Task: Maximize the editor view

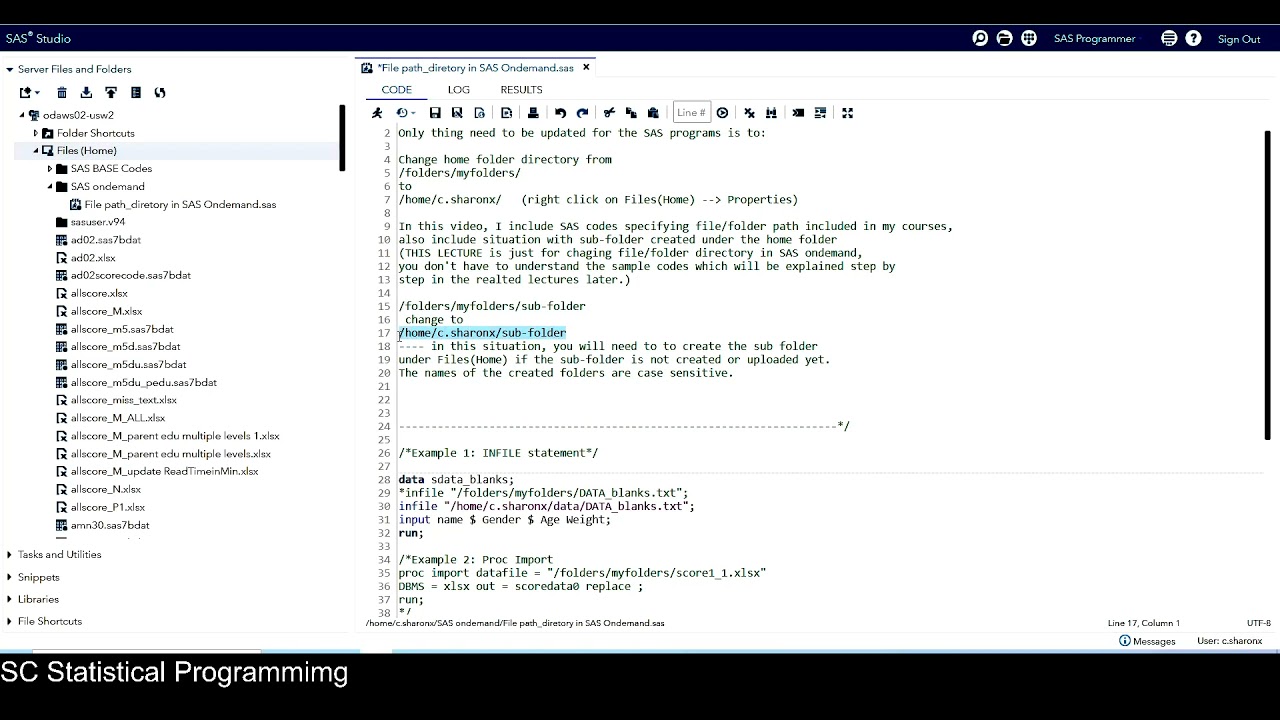Action: (847, 113)
